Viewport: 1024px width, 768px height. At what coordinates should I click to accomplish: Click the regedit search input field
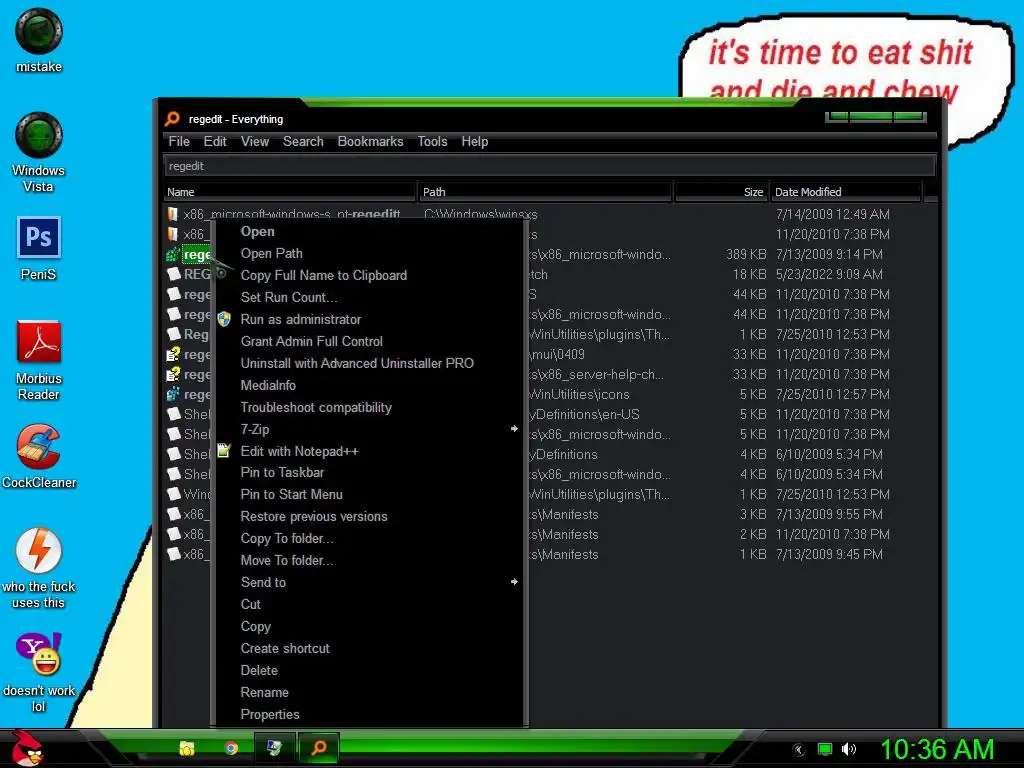pos(549,166)
